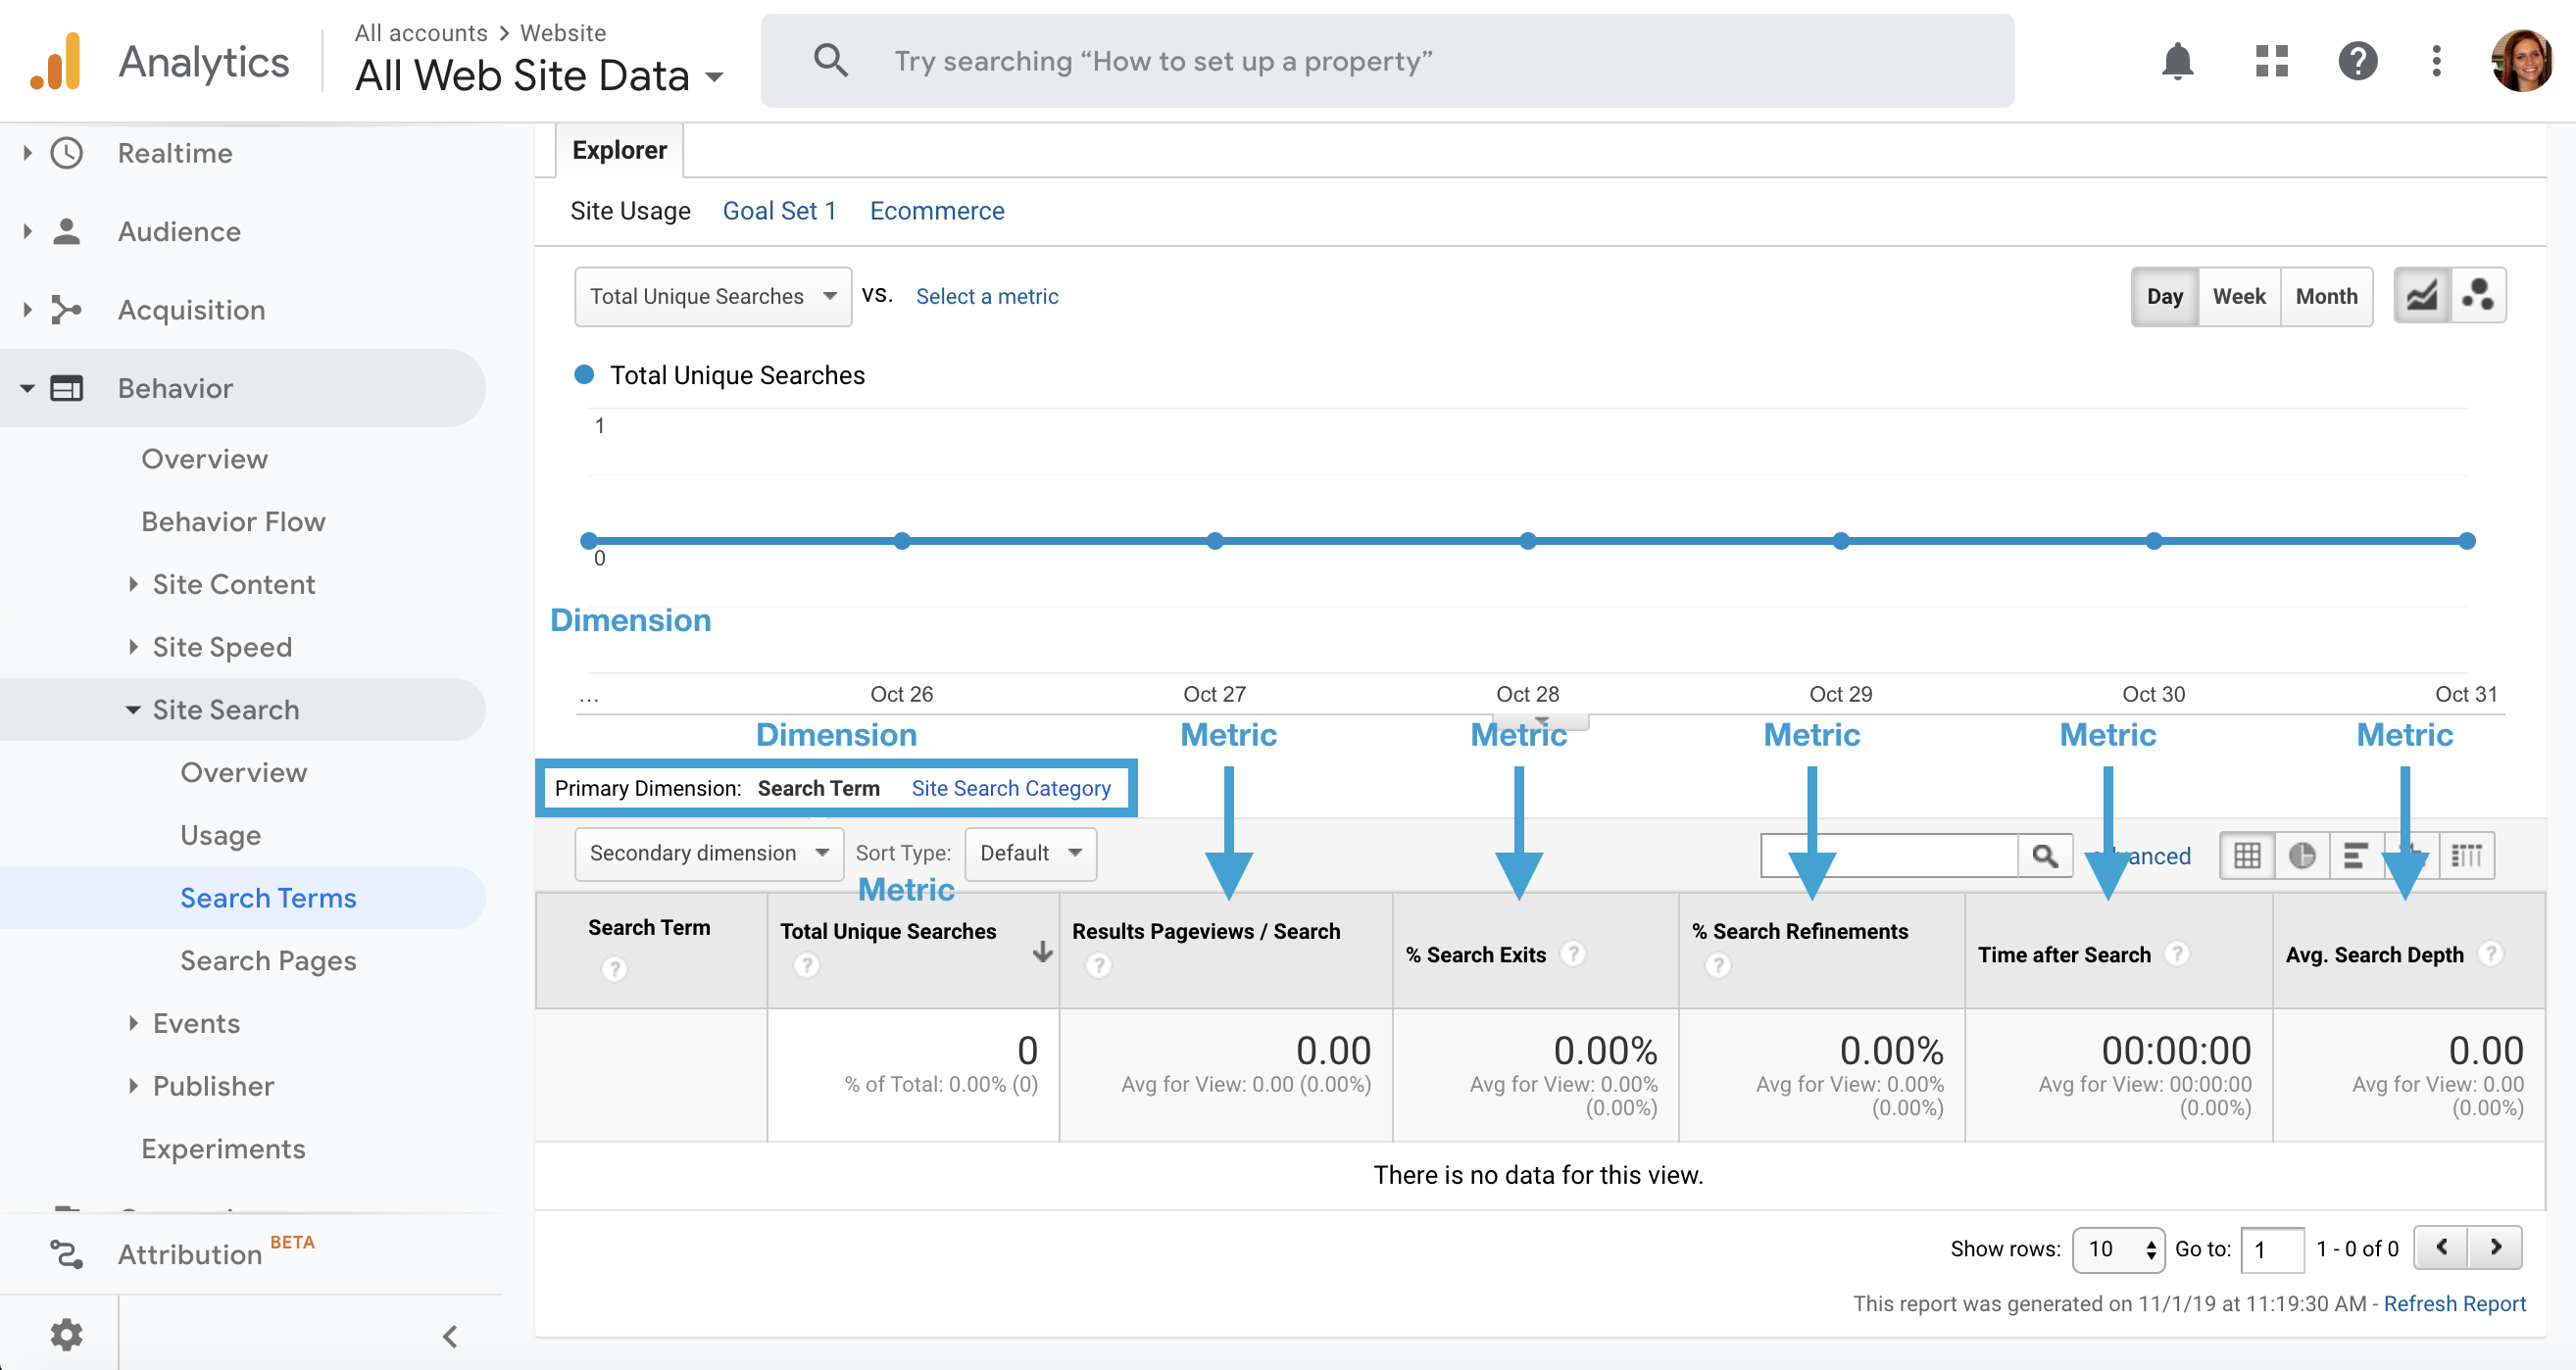The width and height of the screenshot is (2576, 1370).
Task: Open the Total Unique Searches metric dropdown
Action: click(x=712, y=296)
